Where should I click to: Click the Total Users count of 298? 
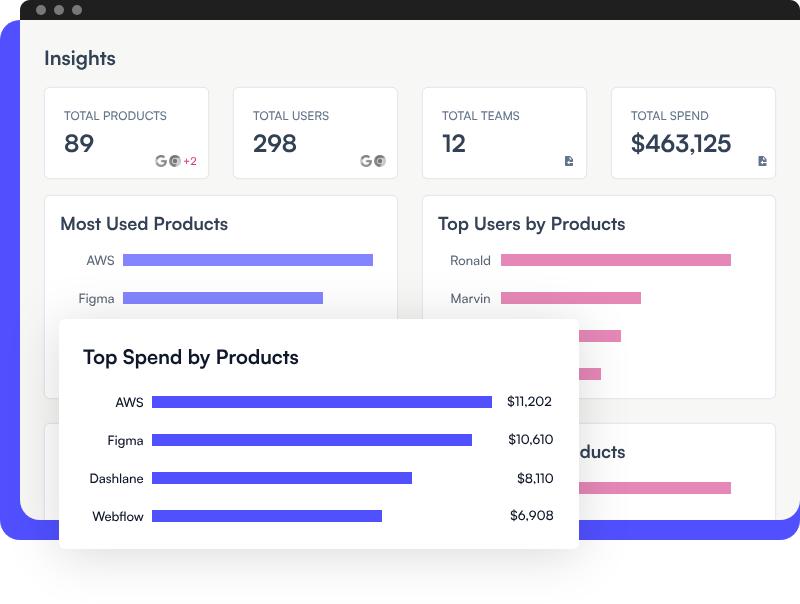coord(274,144)
